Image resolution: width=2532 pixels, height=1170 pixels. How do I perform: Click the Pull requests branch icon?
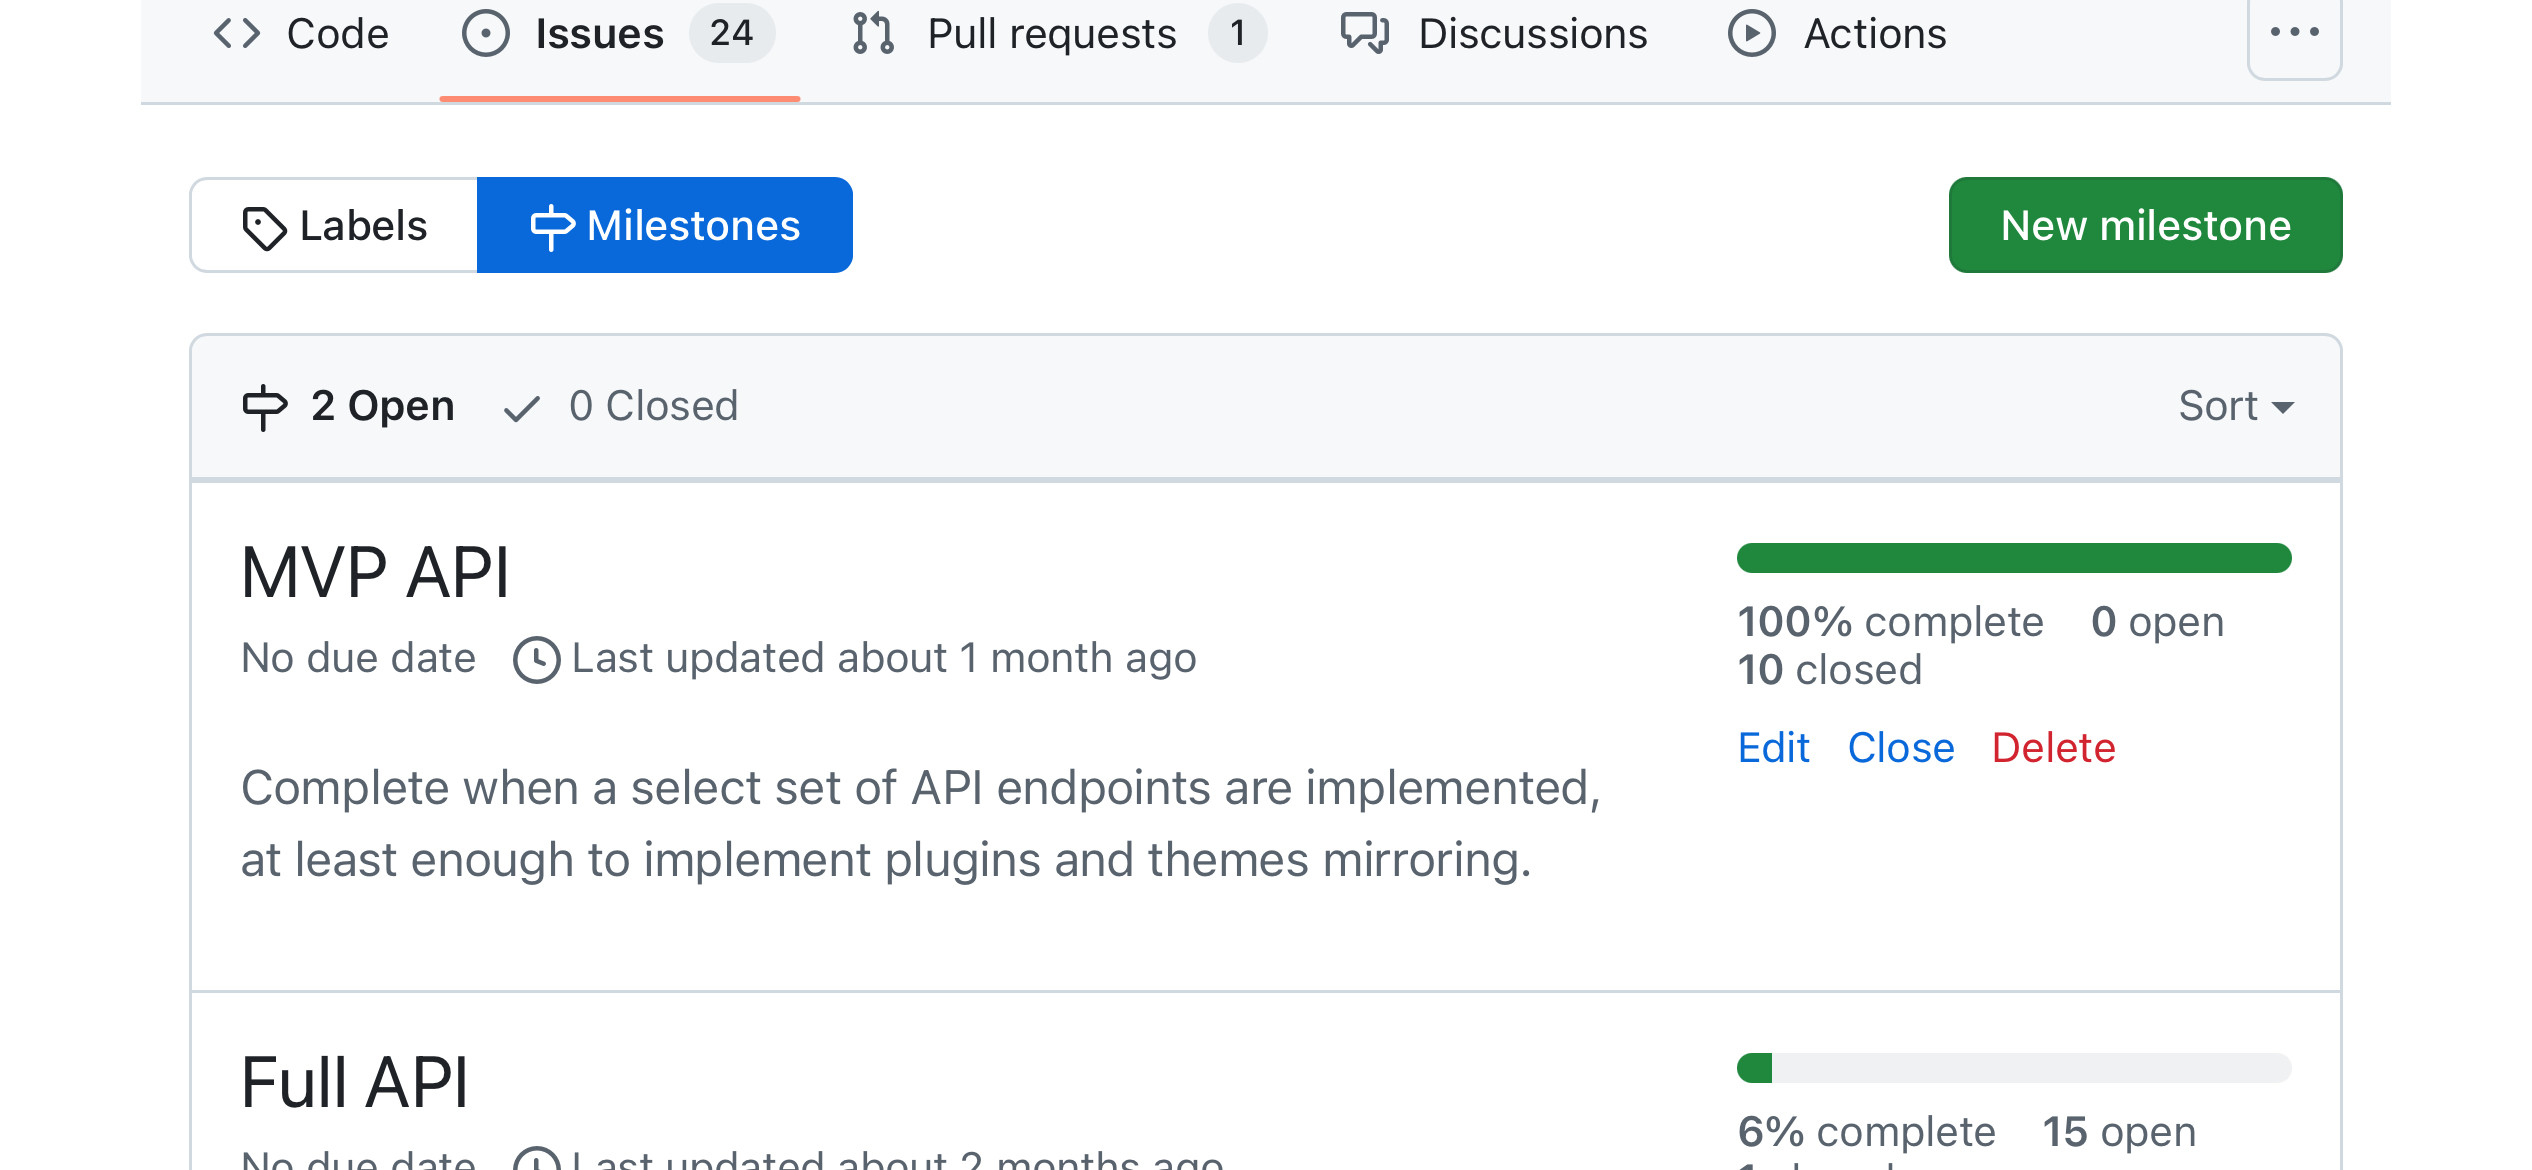[873, 34]
